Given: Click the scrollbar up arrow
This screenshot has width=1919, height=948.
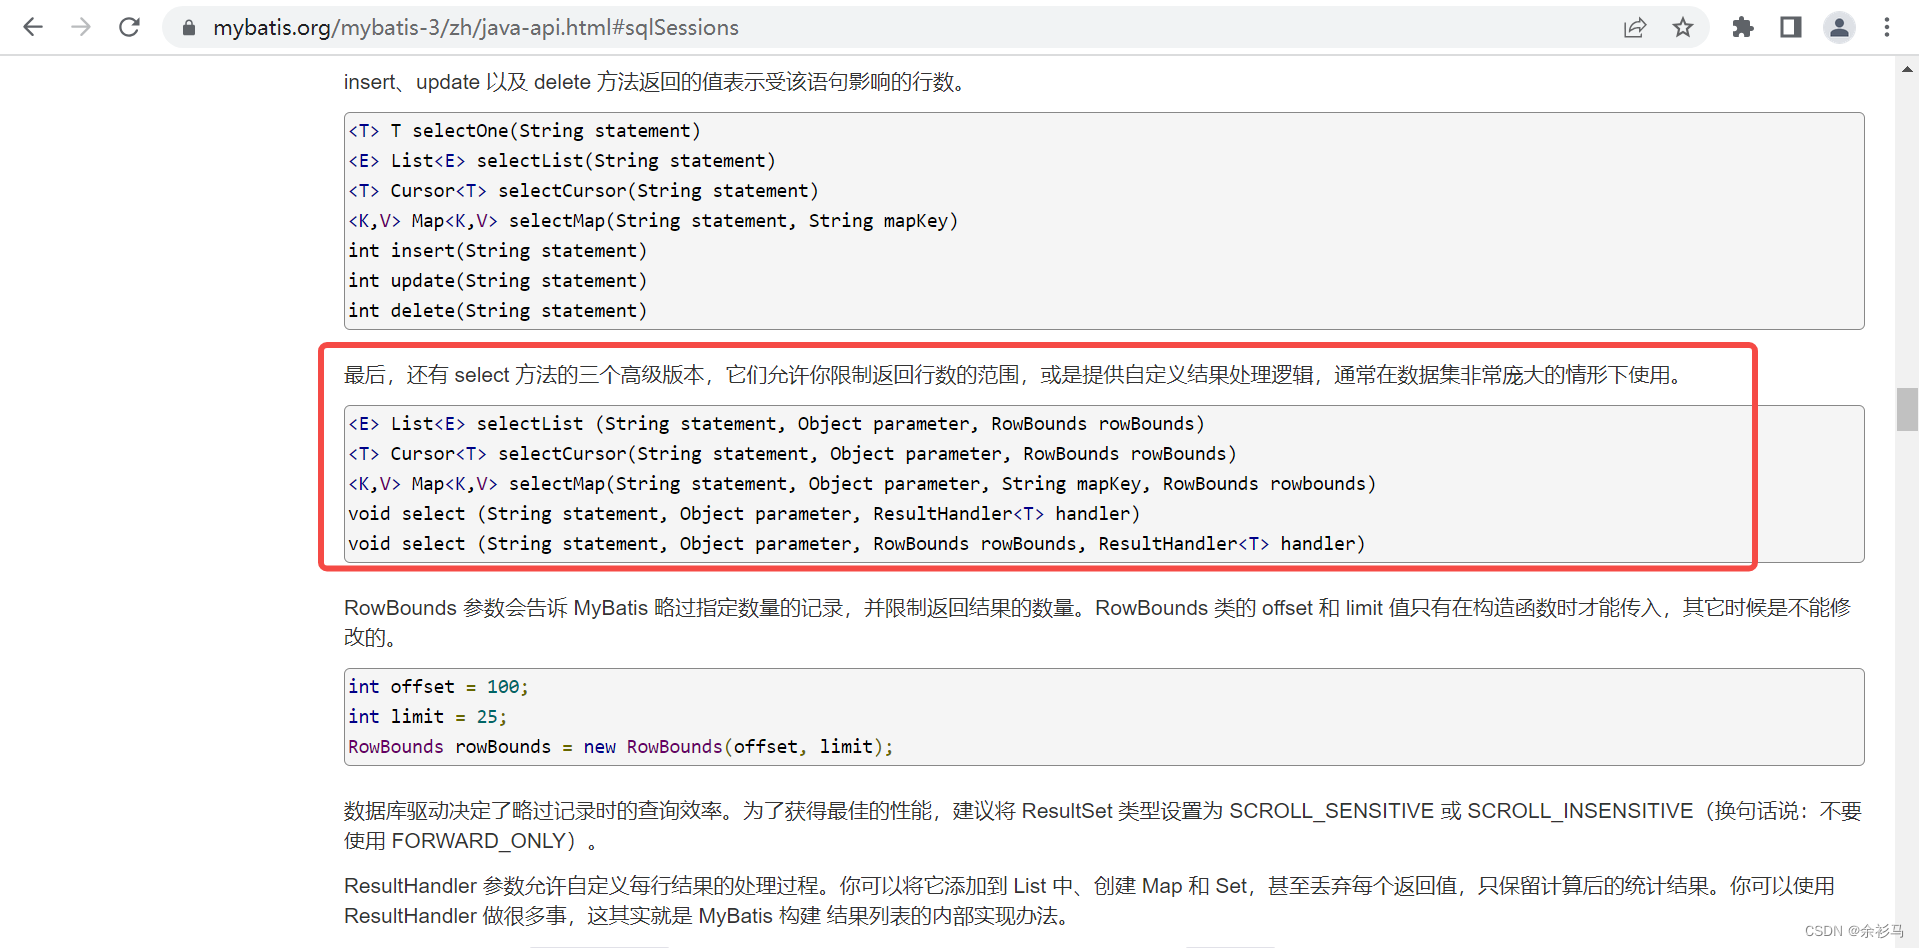Looking at the screenshot, I should [x=1906, y=70].
